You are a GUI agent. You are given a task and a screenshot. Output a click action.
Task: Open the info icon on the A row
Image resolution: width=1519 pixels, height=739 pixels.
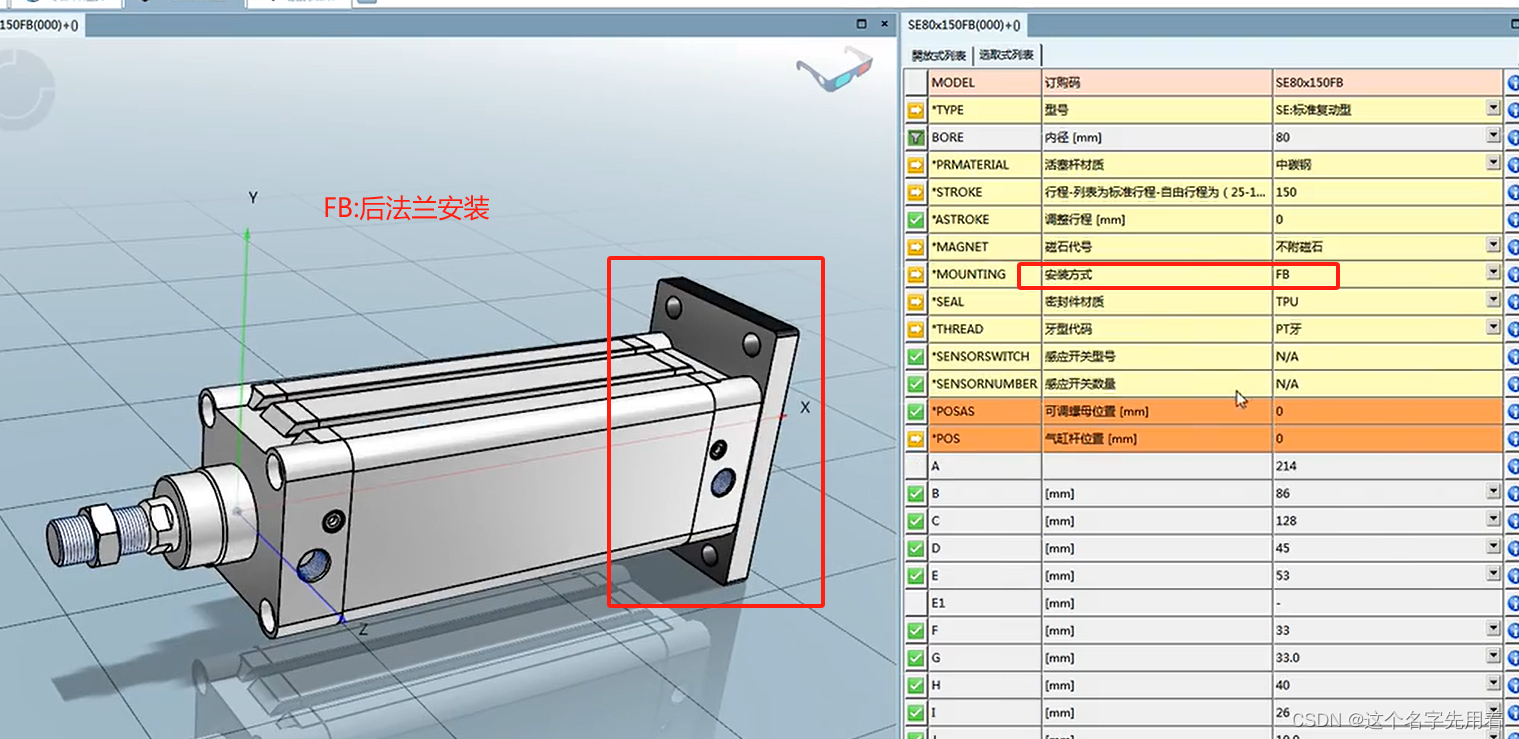point(1512,466)
